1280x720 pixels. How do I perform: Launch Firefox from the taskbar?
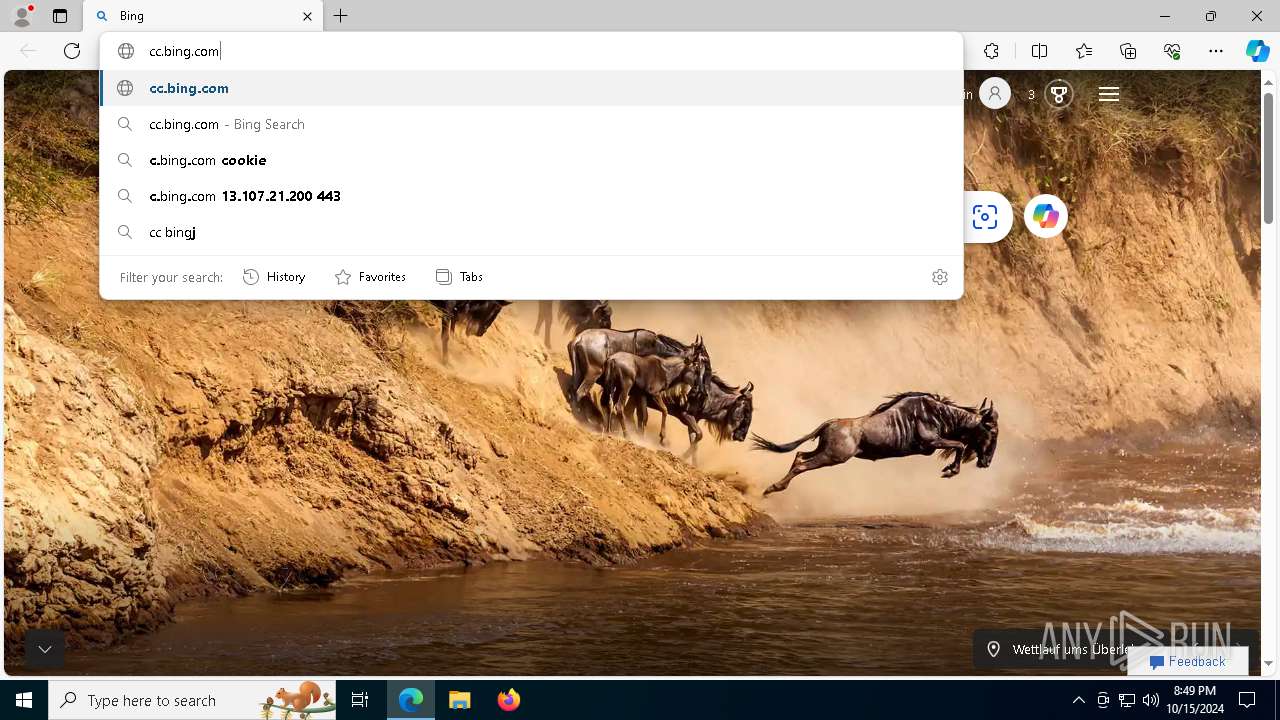[508, 700]
